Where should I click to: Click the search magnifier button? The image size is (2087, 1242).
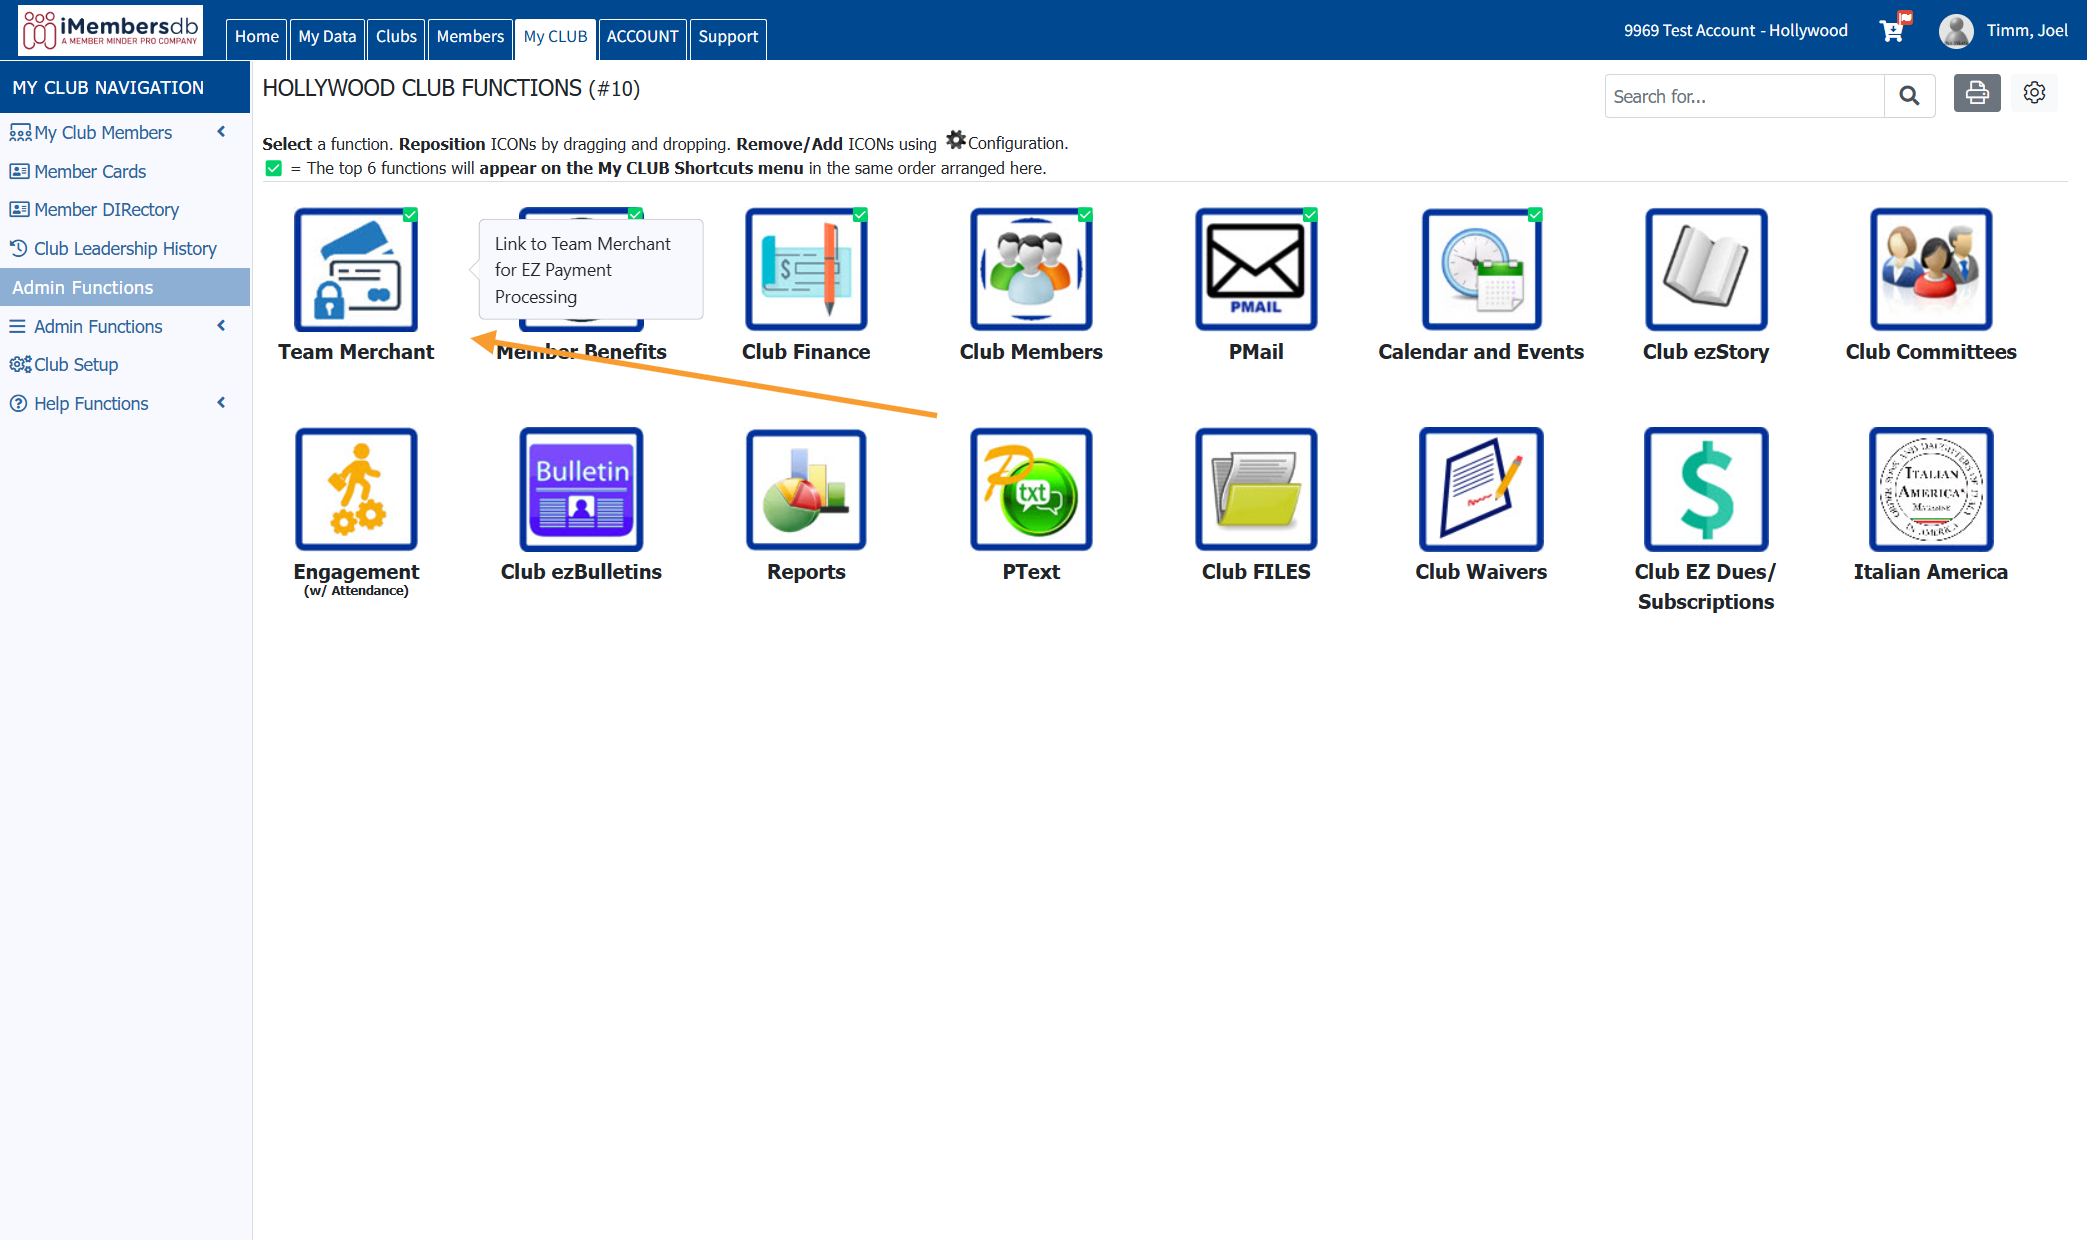pos(1909,96)
